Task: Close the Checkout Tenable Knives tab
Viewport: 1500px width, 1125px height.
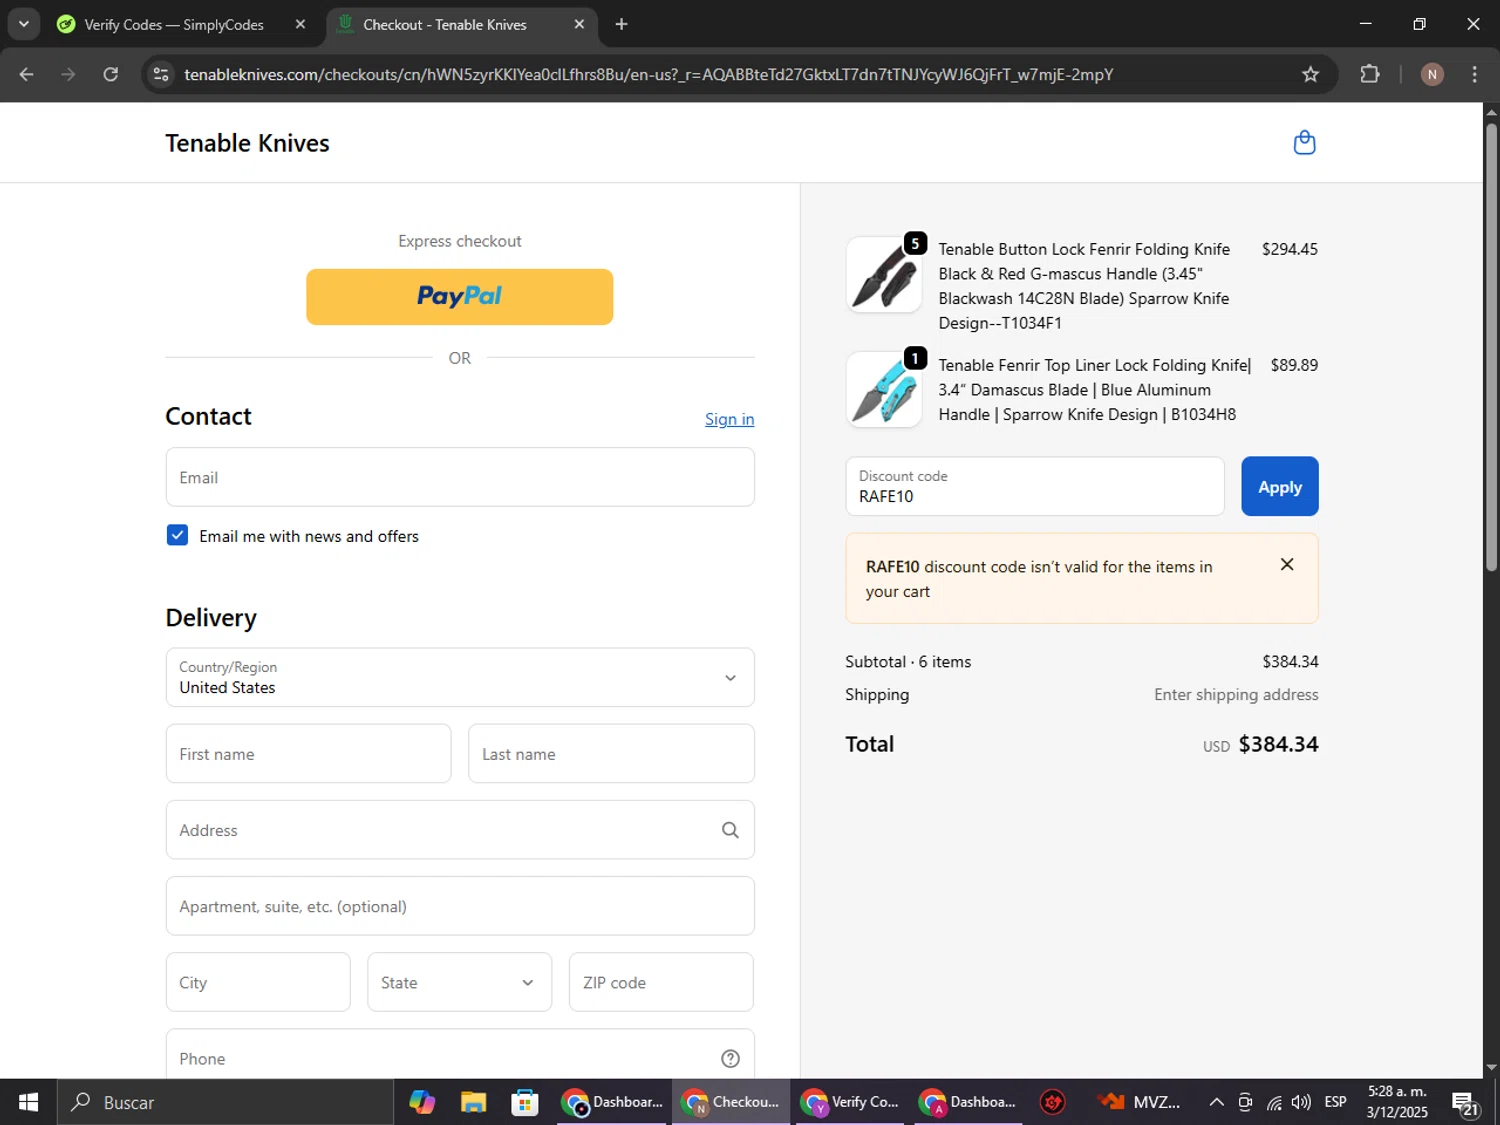Action: tap(579, 24)
